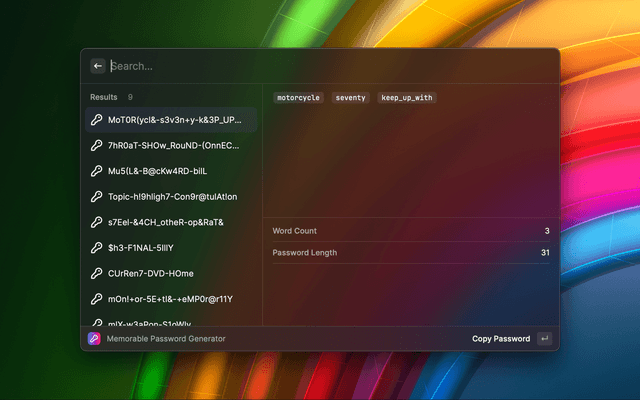Image resolution: width=640 pixels, height=400 pixels.
Task: Click the Password Length row
Action: (410, 253)
